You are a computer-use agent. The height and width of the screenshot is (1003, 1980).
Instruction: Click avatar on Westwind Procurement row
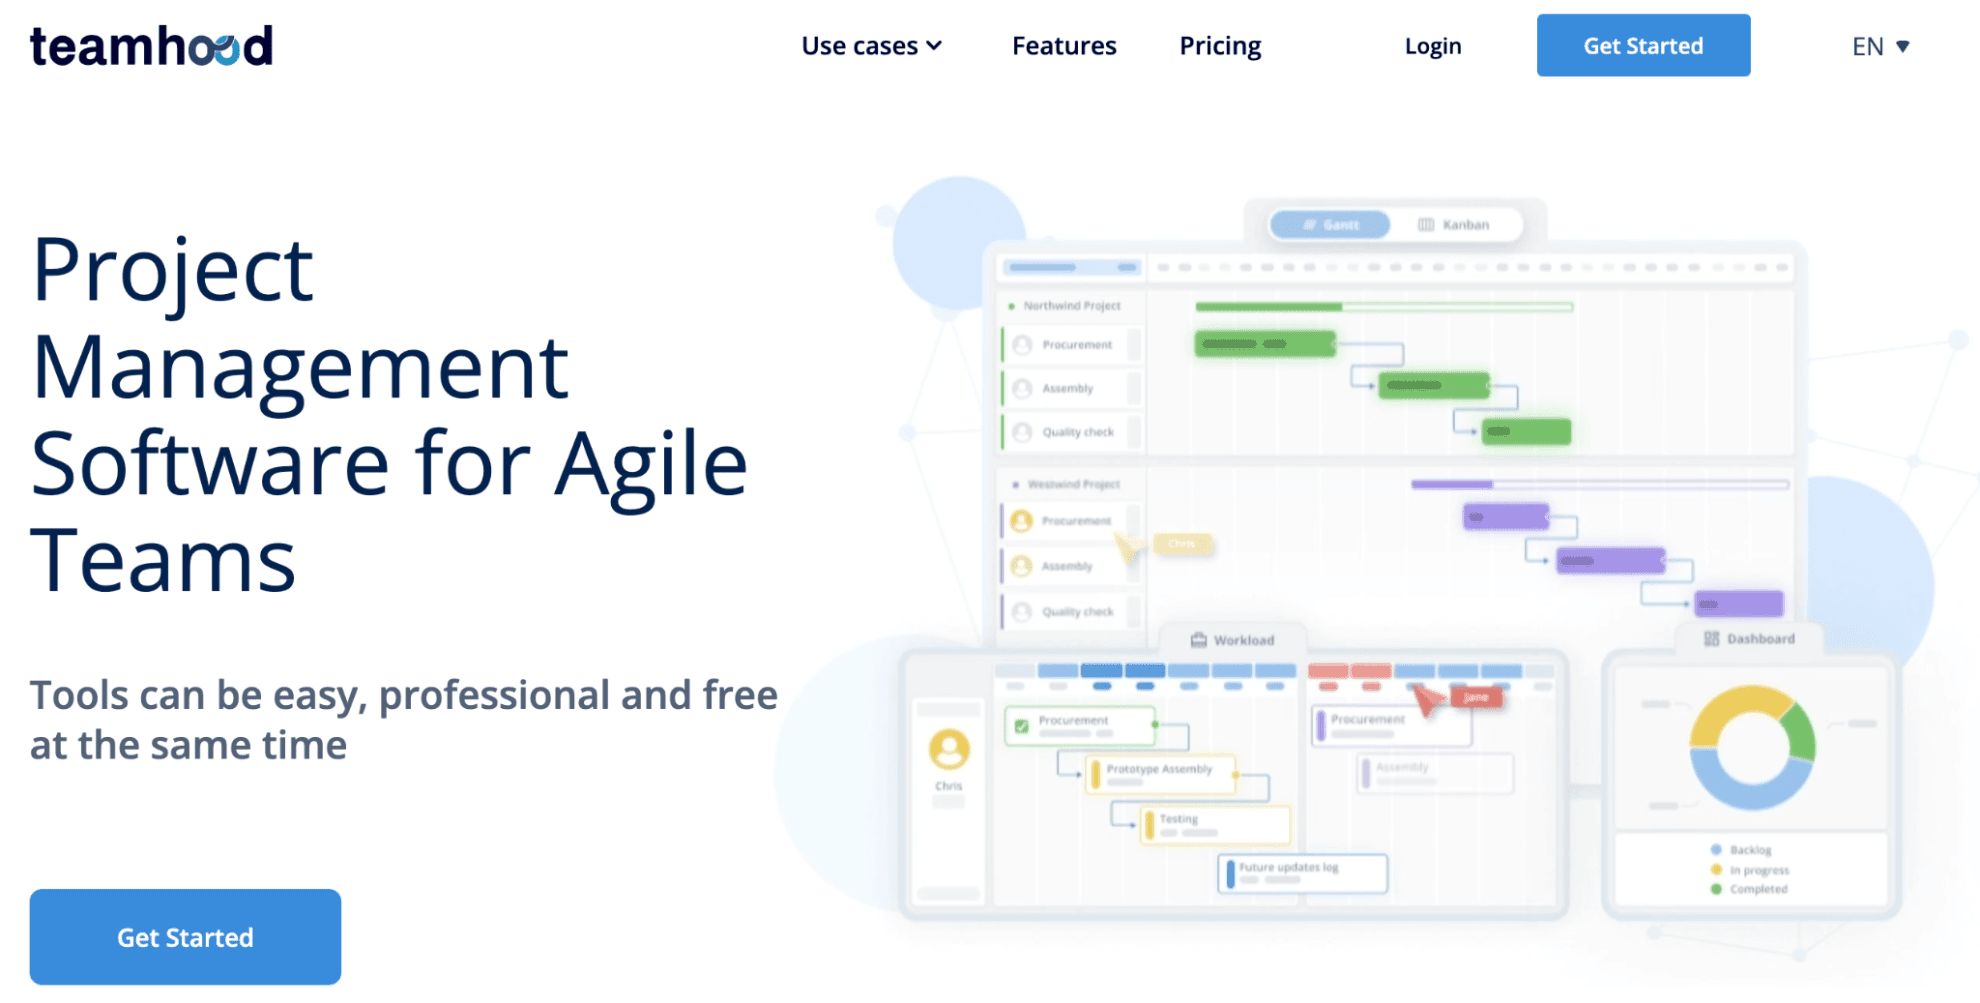click(1021, 521)
